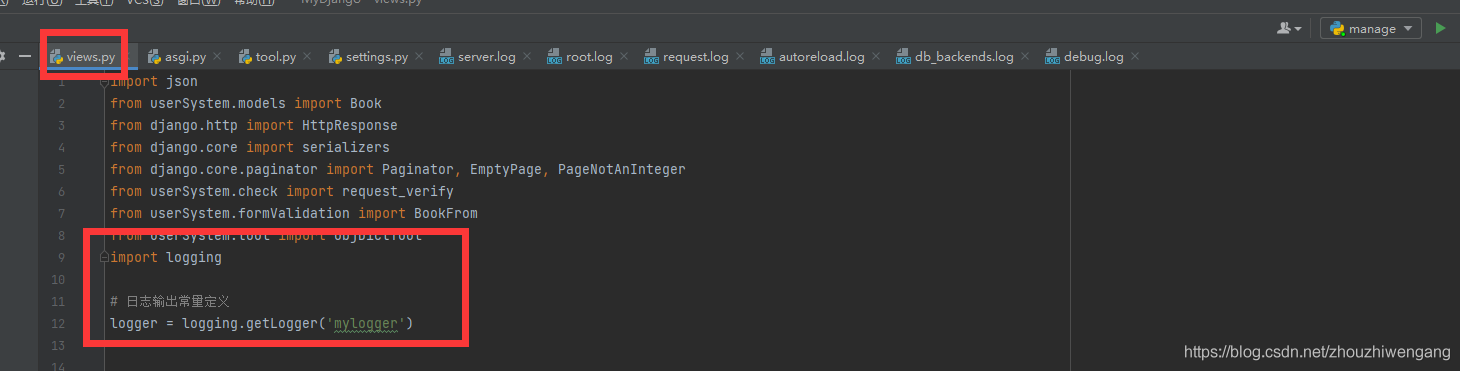Open the db_backends.log tab
The width and height of the screenshot is (1460, 371).
coord(954,57)
